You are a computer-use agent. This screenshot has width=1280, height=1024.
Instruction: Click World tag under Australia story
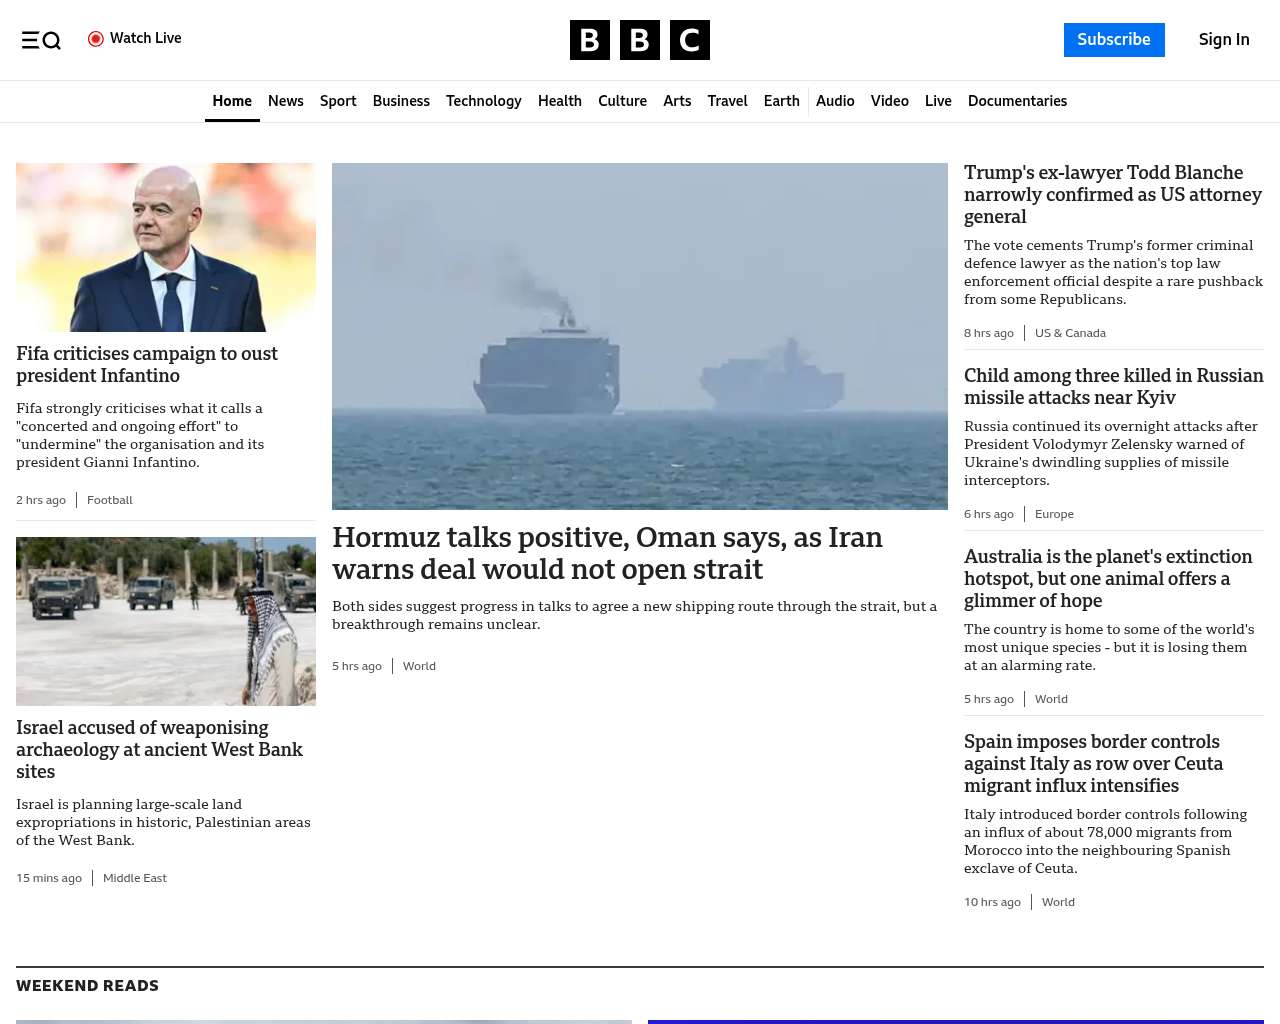[1051, 699]
